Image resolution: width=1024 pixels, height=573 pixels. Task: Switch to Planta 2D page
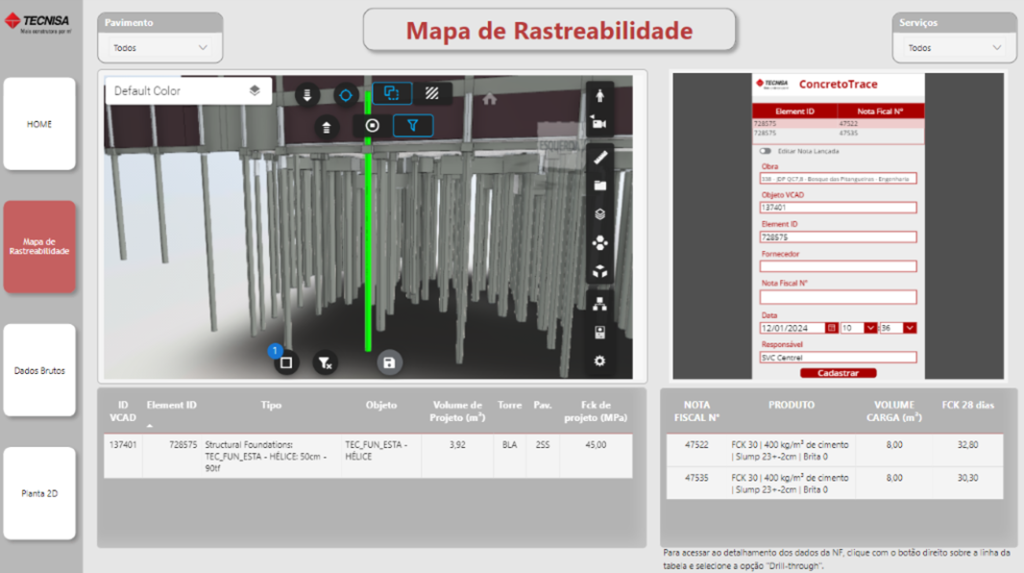point(40,493)
